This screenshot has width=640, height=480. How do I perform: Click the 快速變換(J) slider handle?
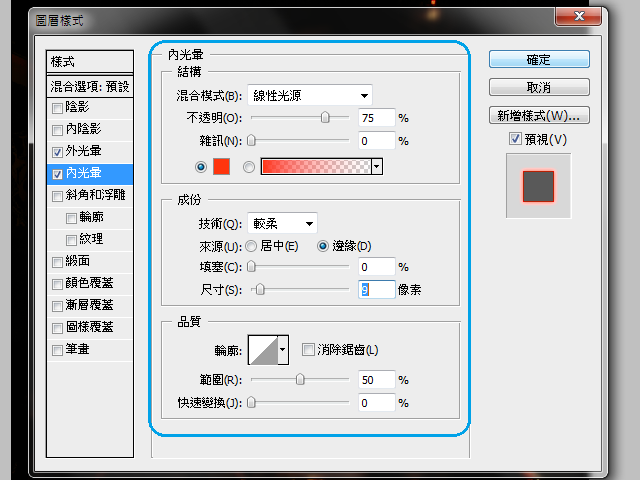point(251,402)
